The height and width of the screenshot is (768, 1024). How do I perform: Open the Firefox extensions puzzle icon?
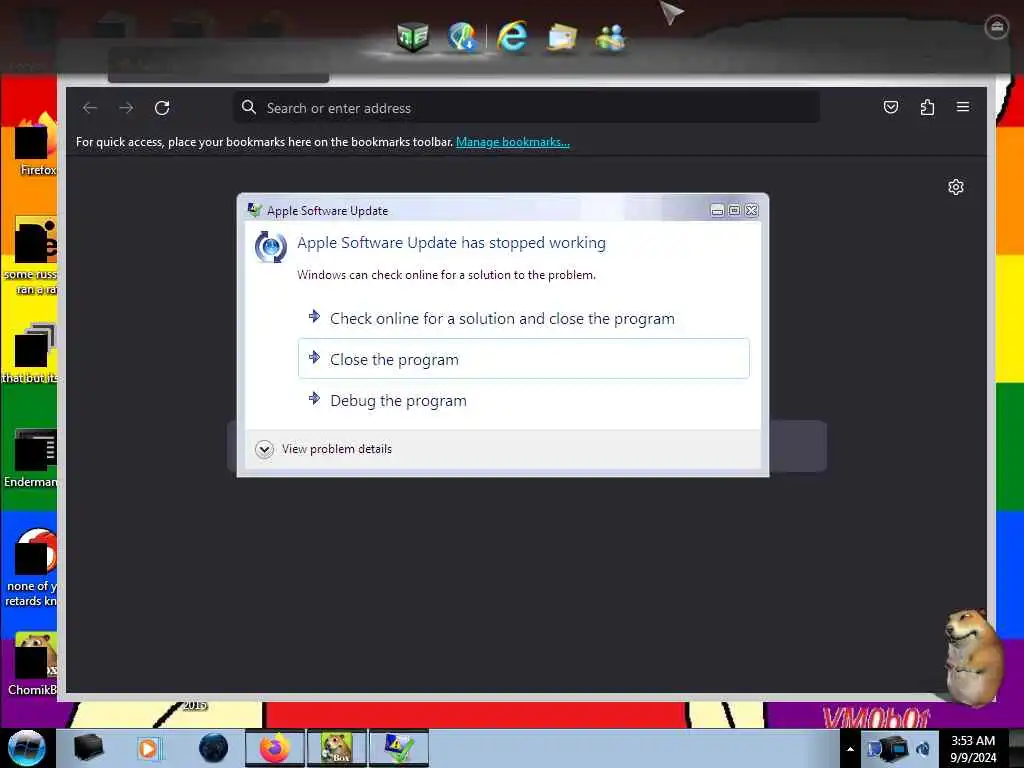click(x=927, y=107)
